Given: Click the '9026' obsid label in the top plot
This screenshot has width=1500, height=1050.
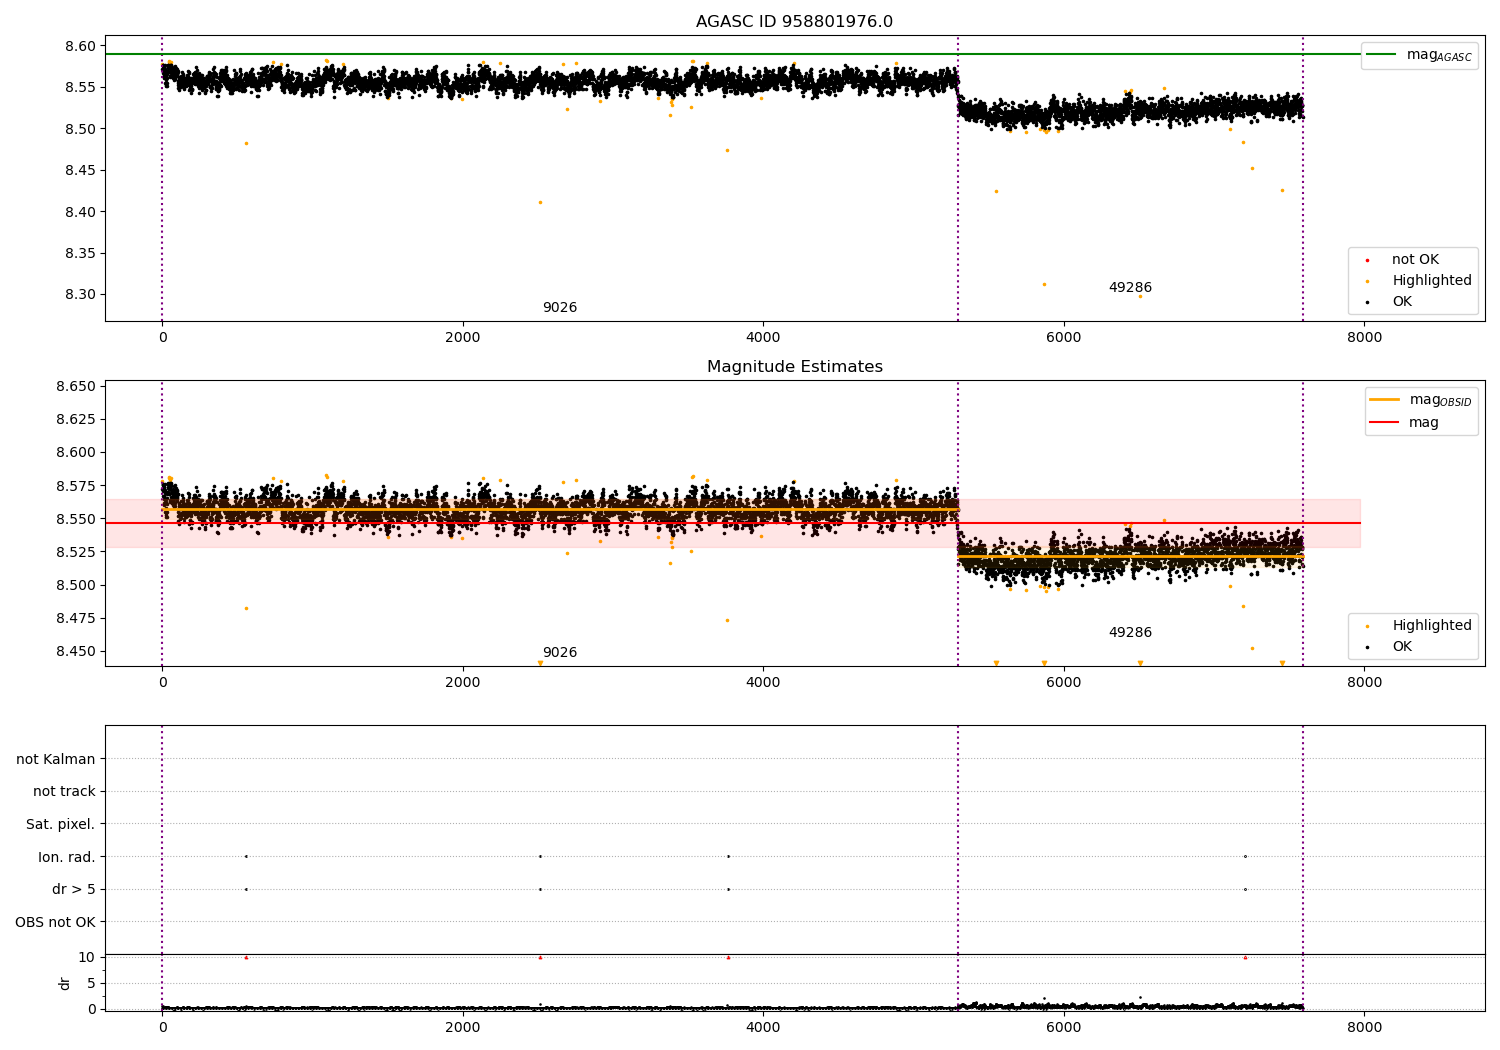Looking at the screenshot, I should click(x=560, y=308).
